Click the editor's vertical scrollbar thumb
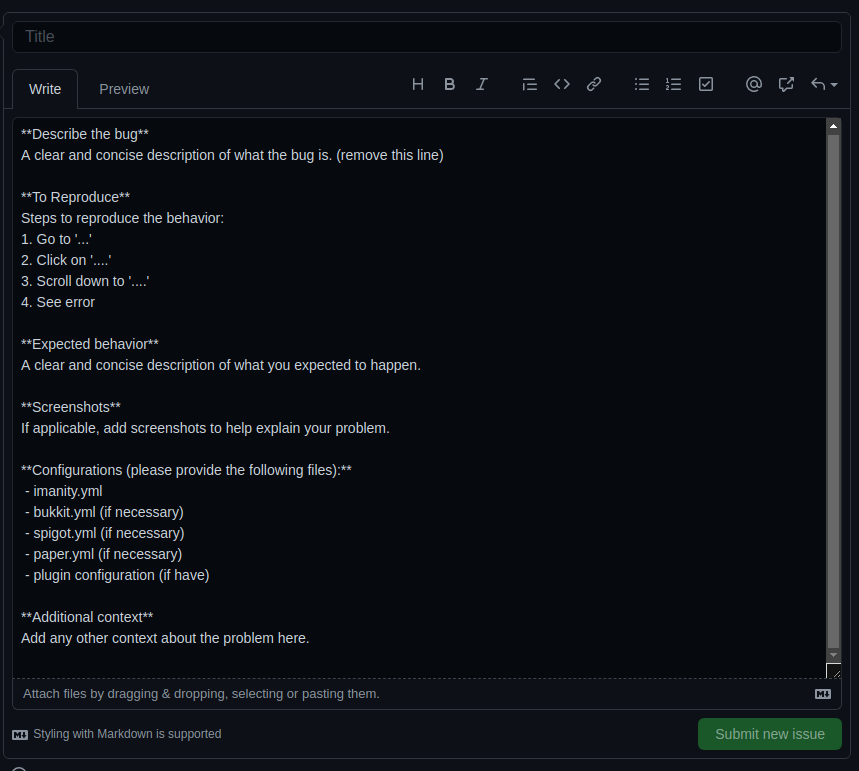Screen dimensions: 859x771 pos(833,391)
